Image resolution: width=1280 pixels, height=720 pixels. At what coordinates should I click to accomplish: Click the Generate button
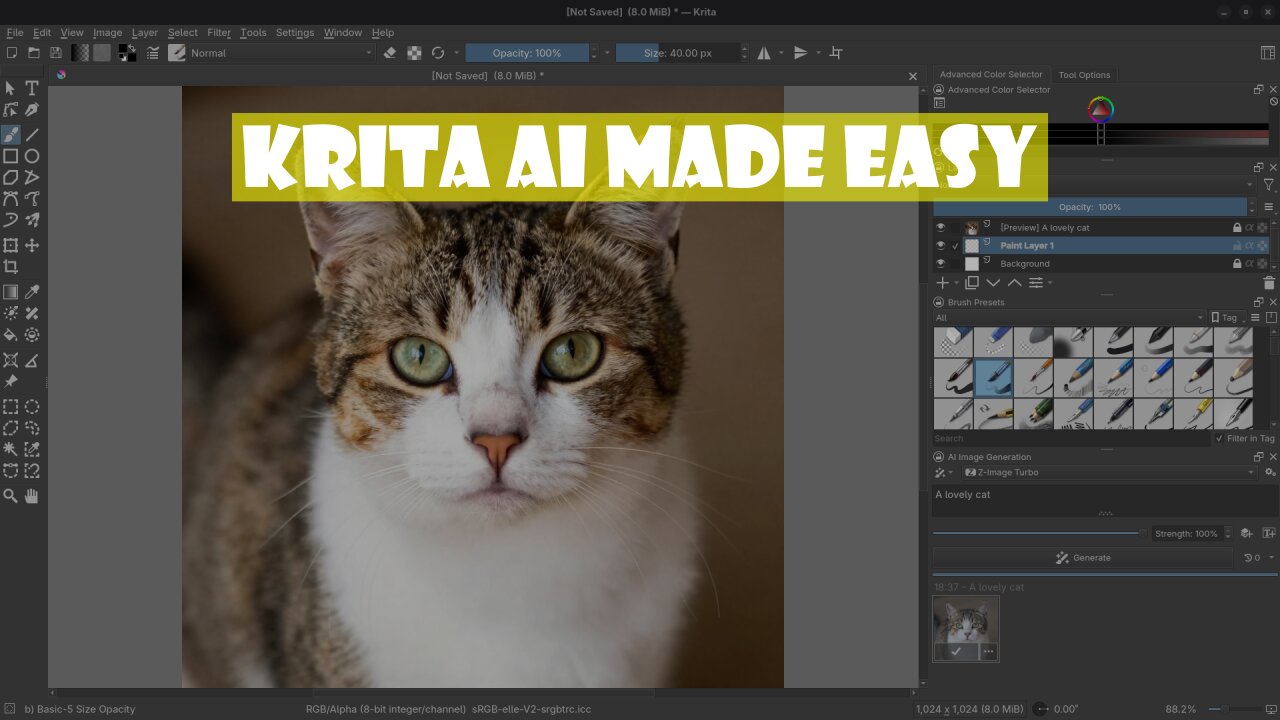pyautogui.click(x=1083, y=558)
